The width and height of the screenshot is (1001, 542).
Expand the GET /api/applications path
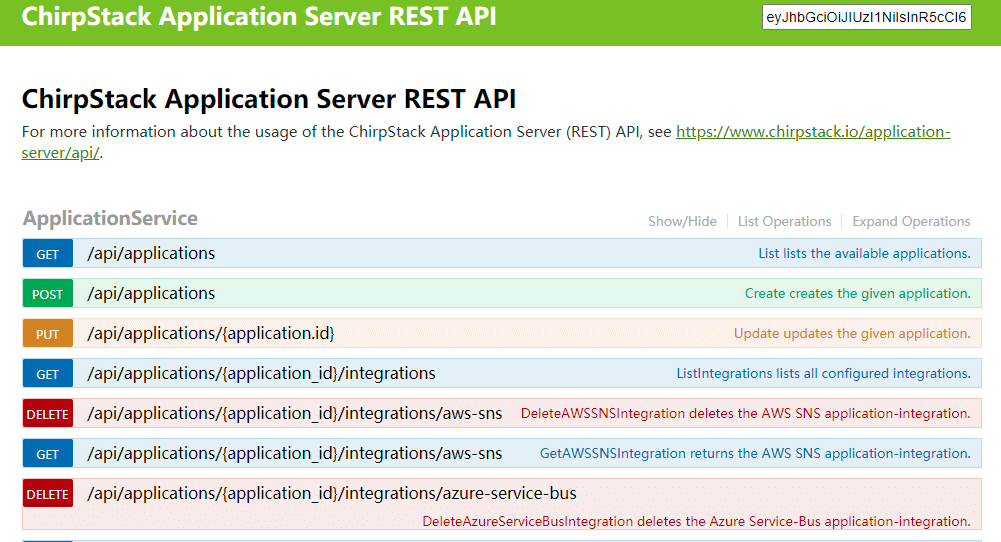pos(151,253)
